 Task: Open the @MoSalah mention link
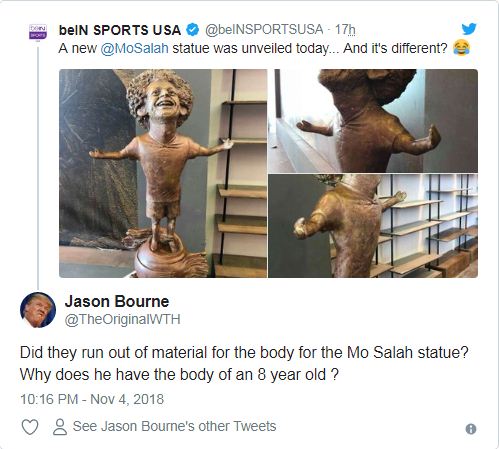pos(134,49)
